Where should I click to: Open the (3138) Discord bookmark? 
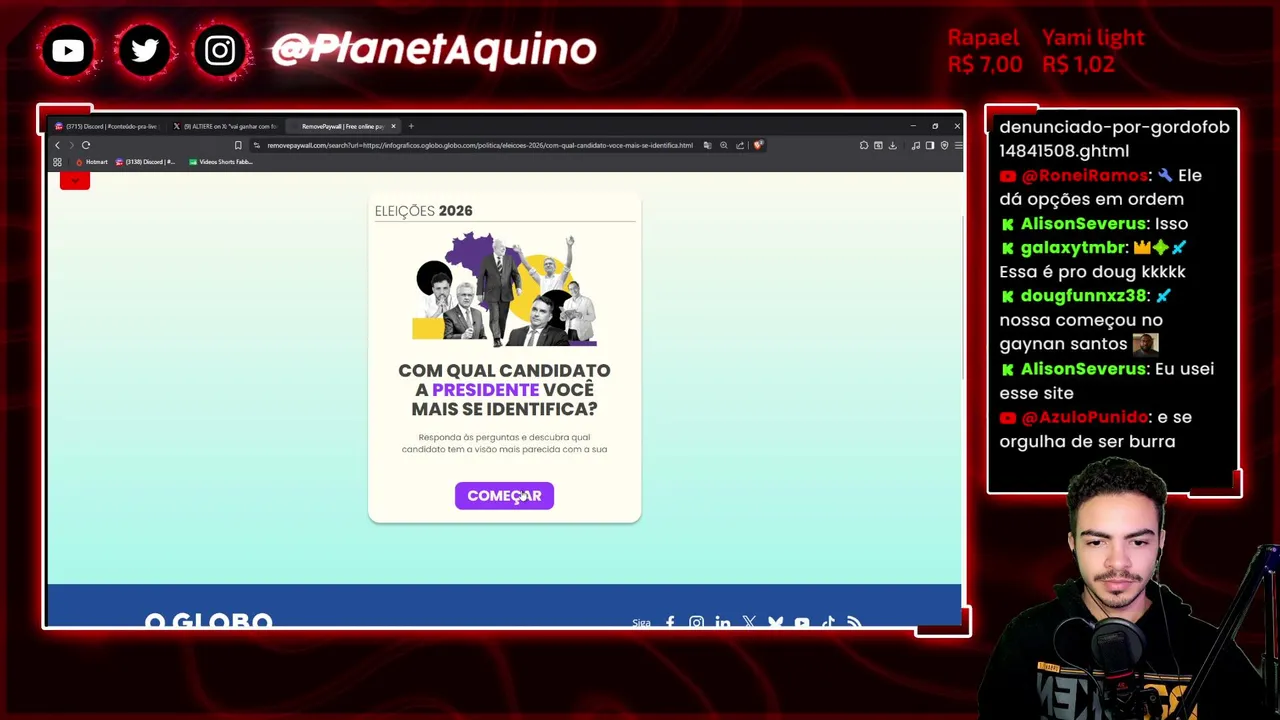tap(145, 162)
